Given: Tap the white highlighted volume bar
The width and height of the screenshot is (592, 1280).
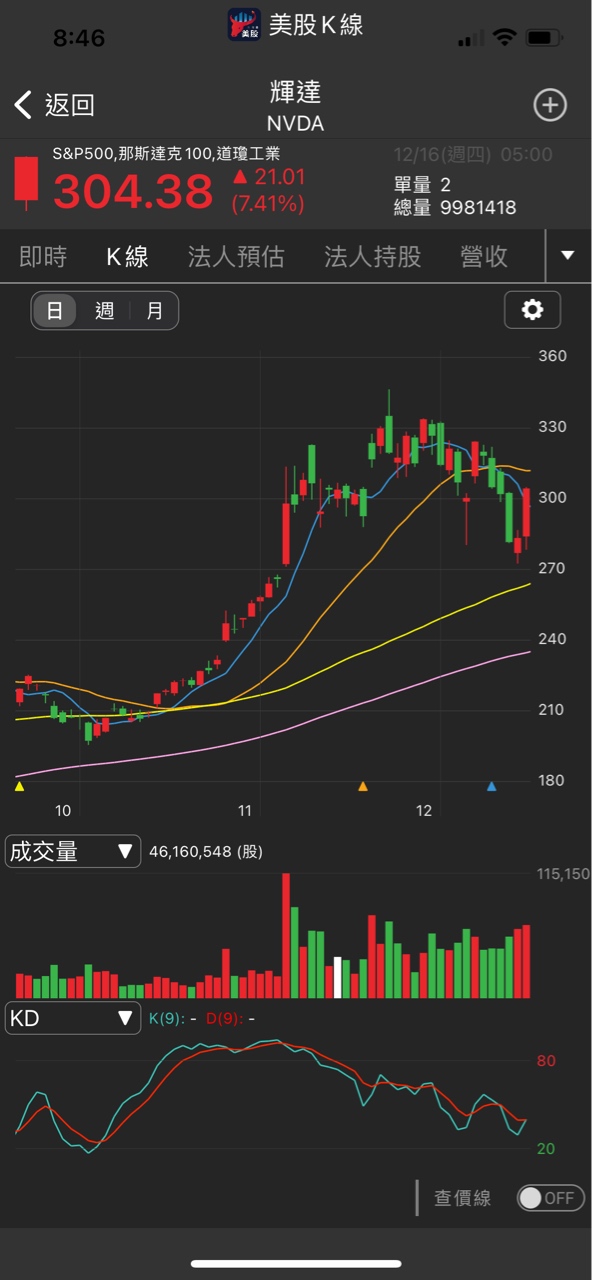Looking at the screenshot, I should click(337, 978).
